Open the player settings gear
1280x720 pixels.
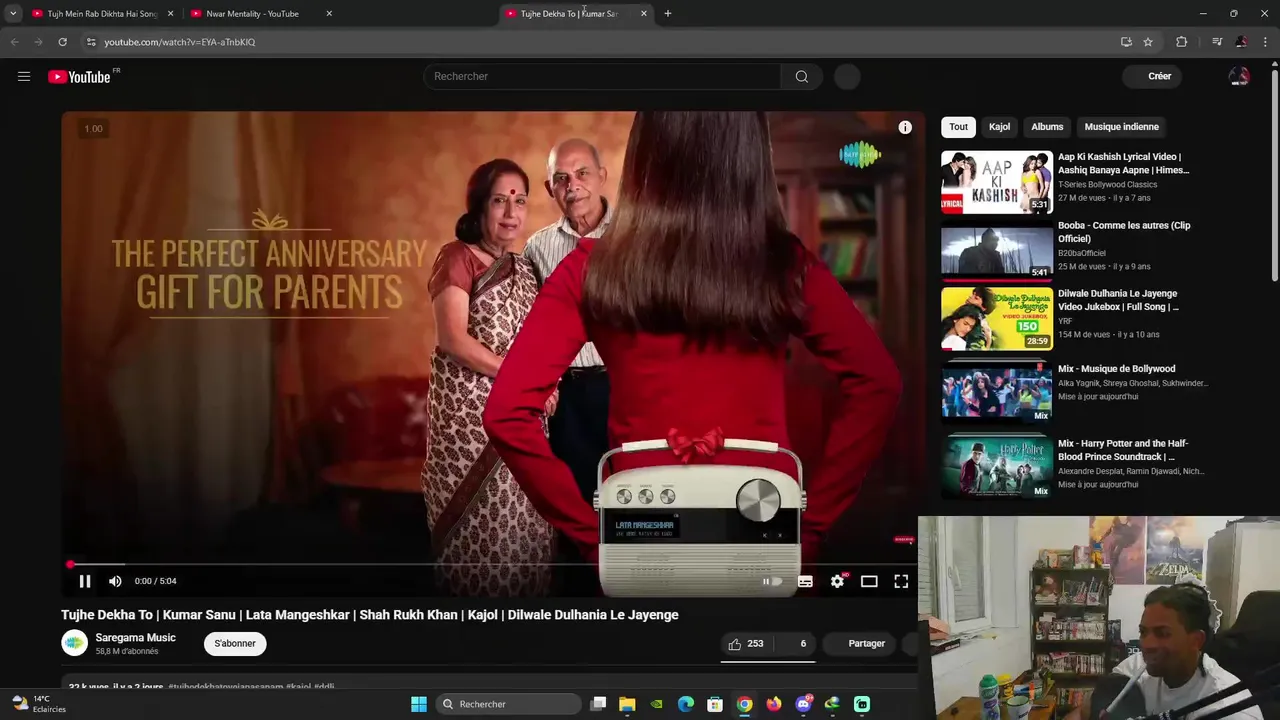837,581
